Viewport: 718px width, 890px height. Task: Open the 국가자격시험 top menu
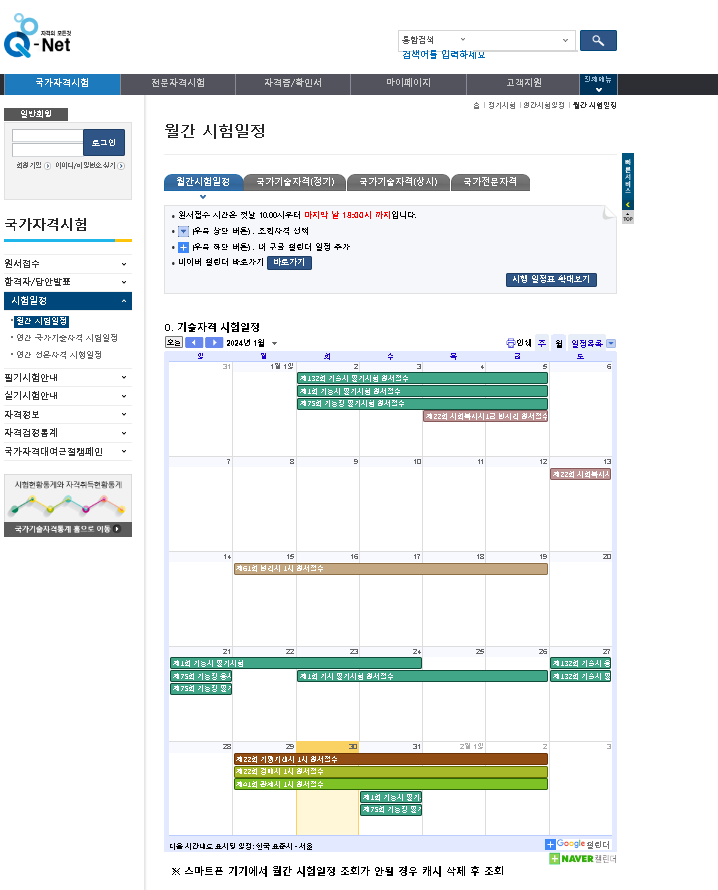(x=62, y=83)
